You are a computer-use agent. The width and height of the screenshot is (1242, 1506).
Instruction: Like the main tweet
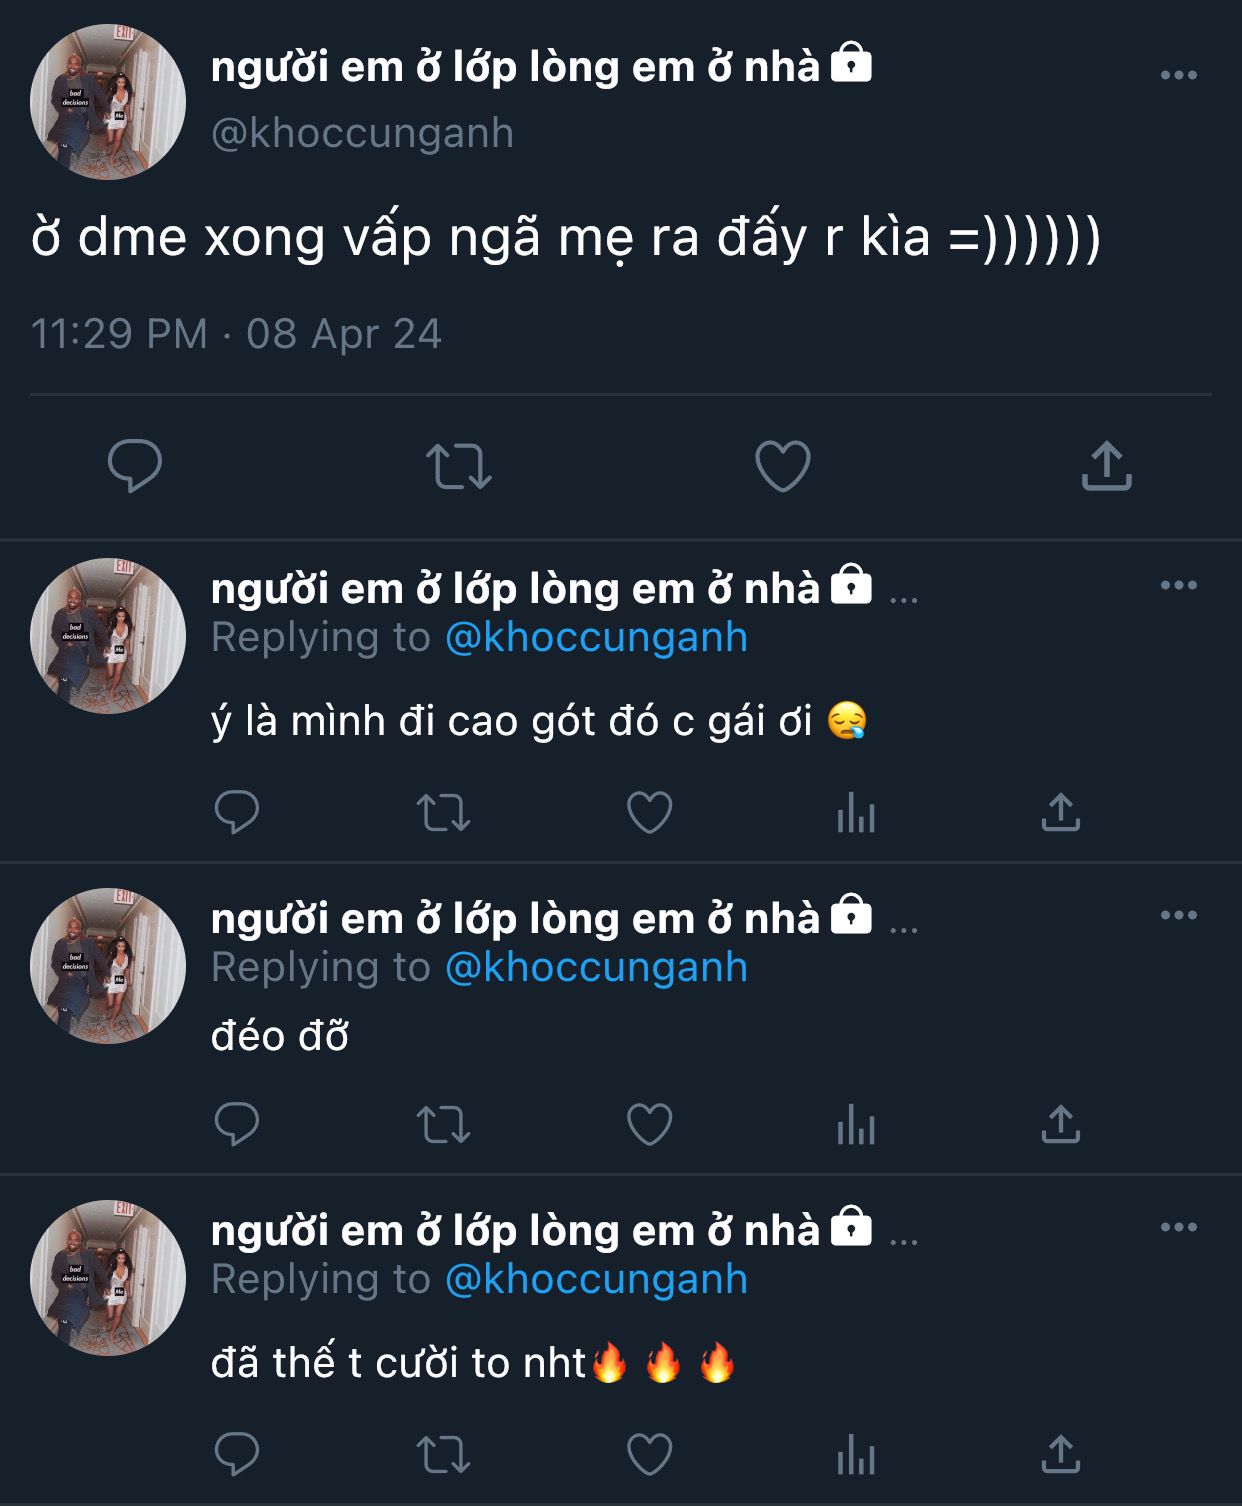click(x=782, y=466)
